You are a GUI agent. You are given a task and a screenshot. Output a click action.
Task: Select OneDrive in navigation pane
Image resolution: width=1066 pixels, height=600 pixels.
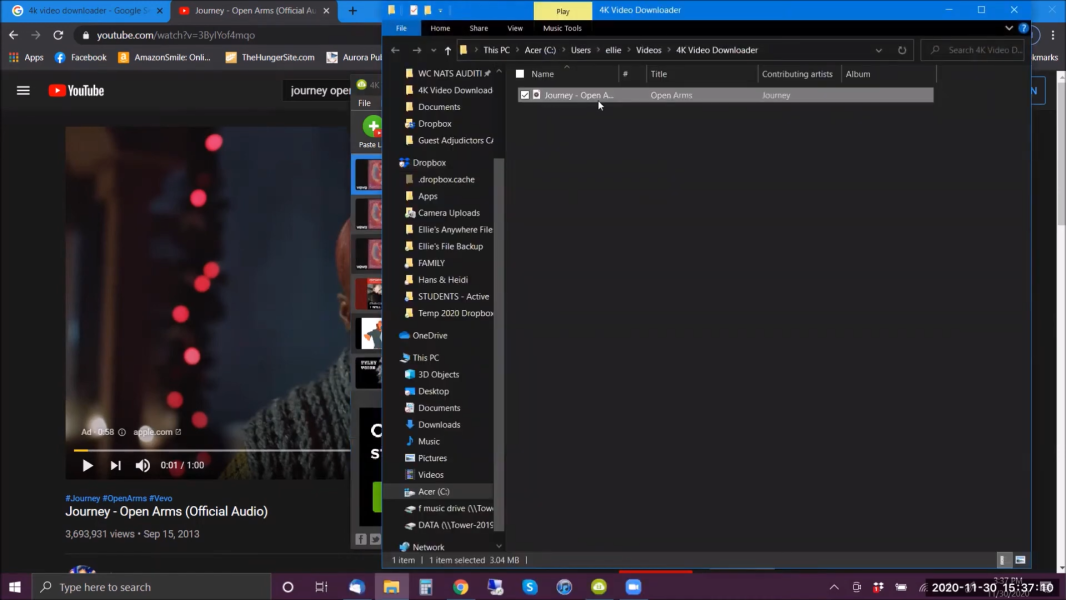[x=424, y=336]
